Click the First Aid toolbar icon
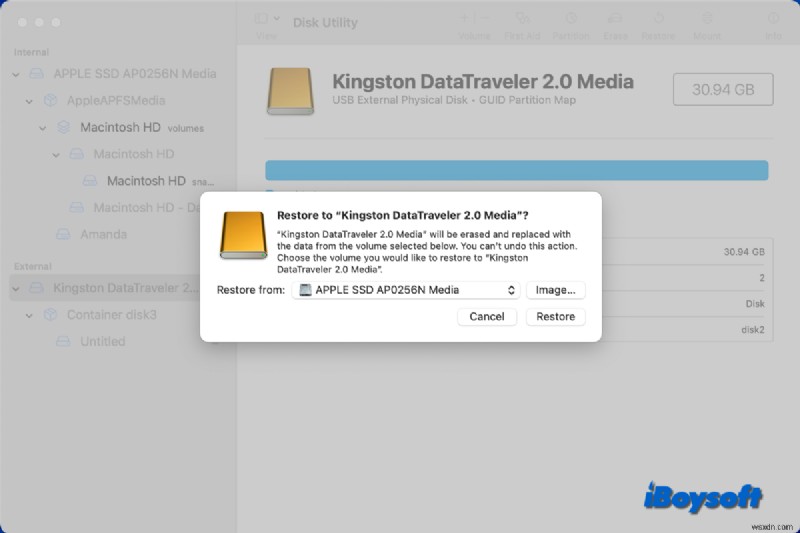The height and width of the screenshot is (533, 800). [522, 19]
